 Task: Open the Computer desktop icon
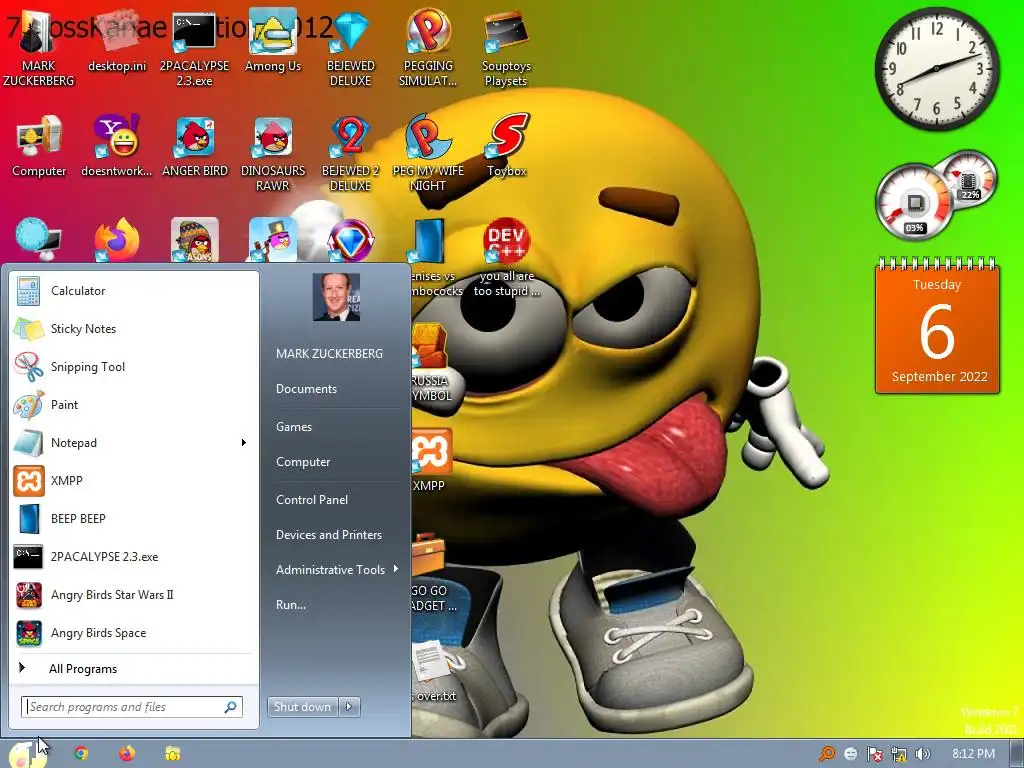pos(39,147)
